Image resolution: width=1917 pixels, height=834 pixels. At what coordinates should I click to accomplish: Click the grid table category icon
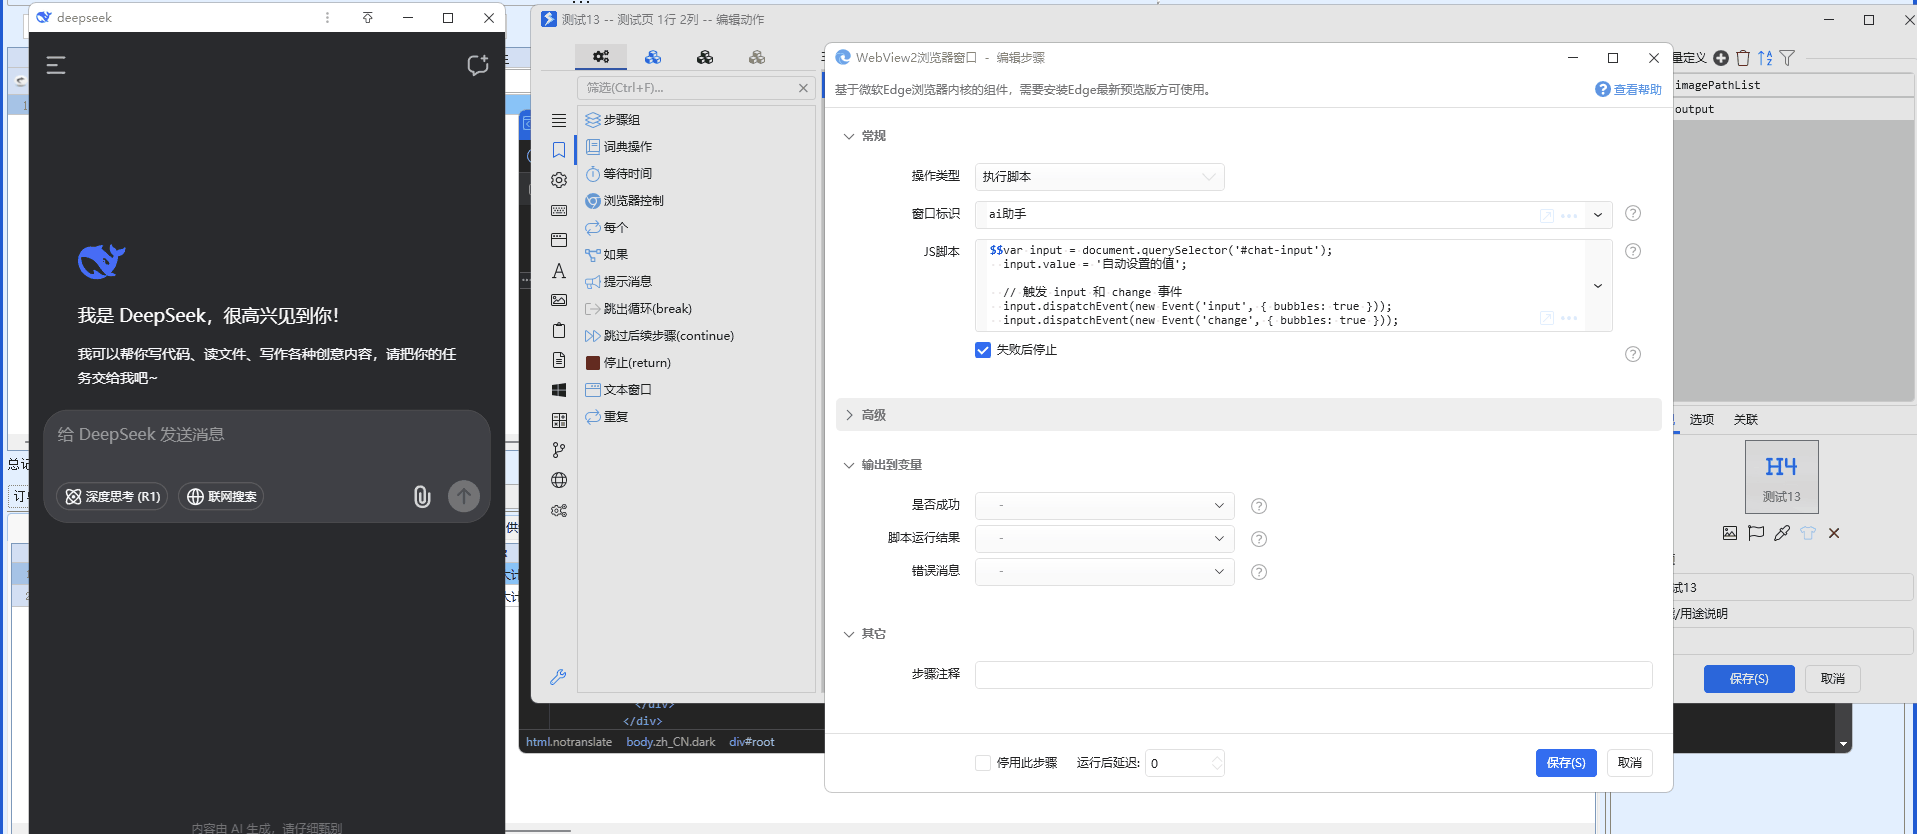559,420
